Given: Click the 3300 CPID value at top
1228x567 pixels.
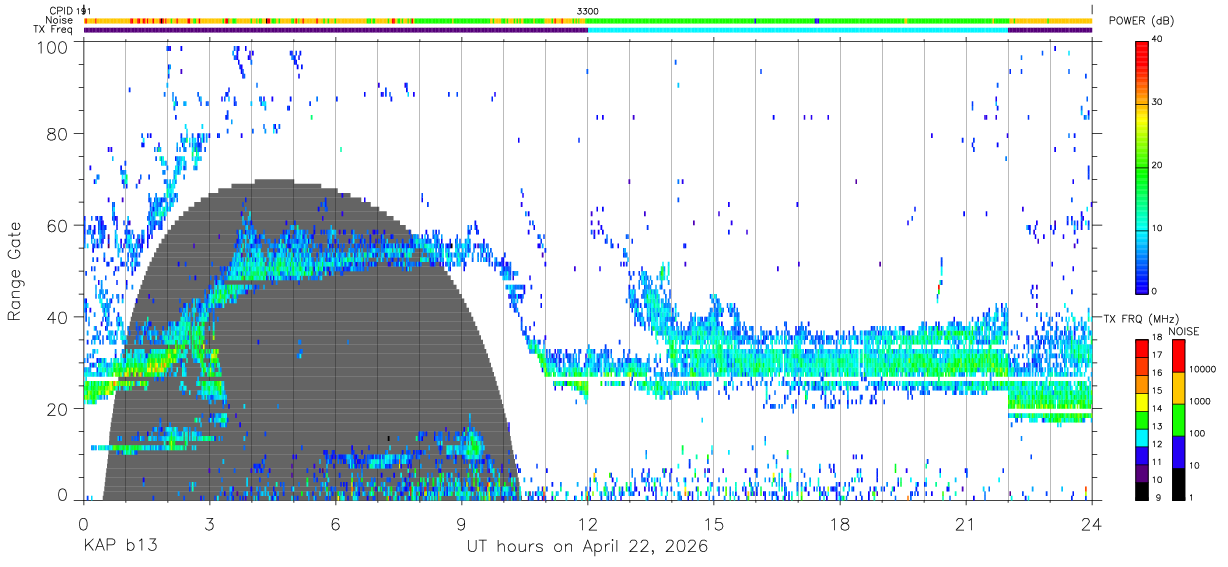Looking at the screenshot, I should (588, 11).
